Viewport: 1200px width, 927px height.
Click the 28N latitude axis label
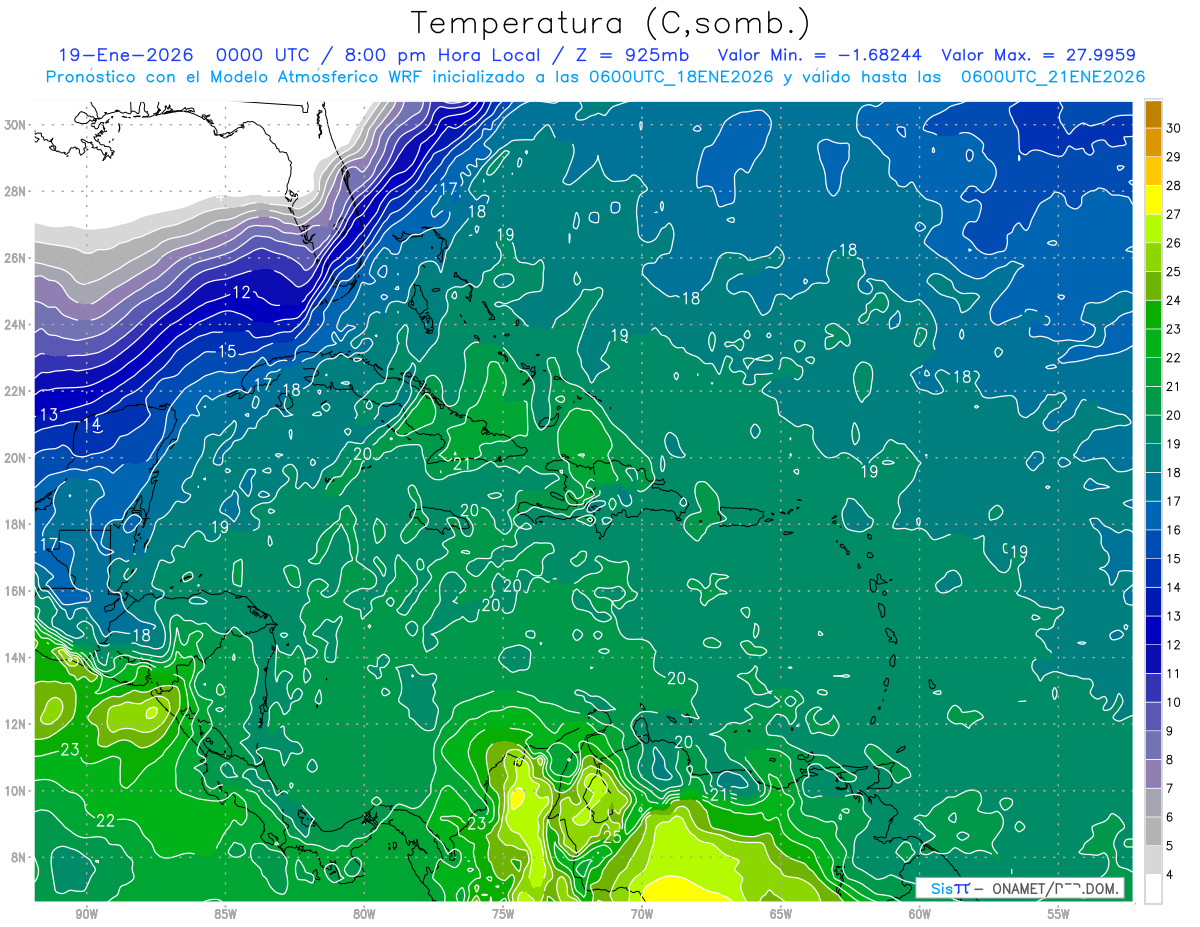pos(16,191)
